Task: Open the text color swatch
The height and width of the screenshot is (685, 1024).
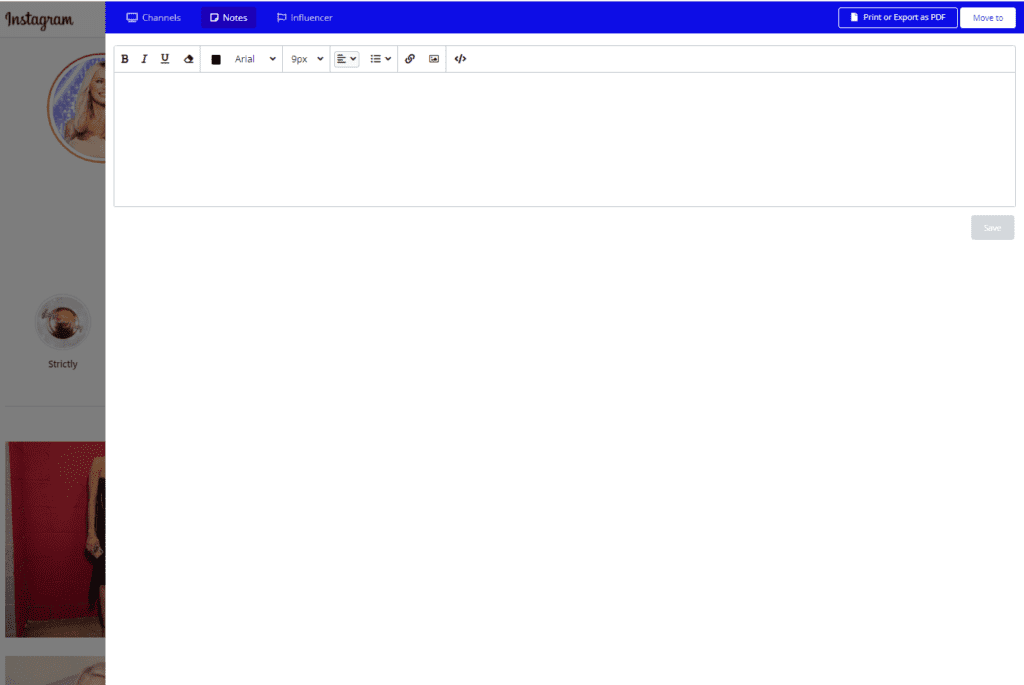Action: (215, 58)
